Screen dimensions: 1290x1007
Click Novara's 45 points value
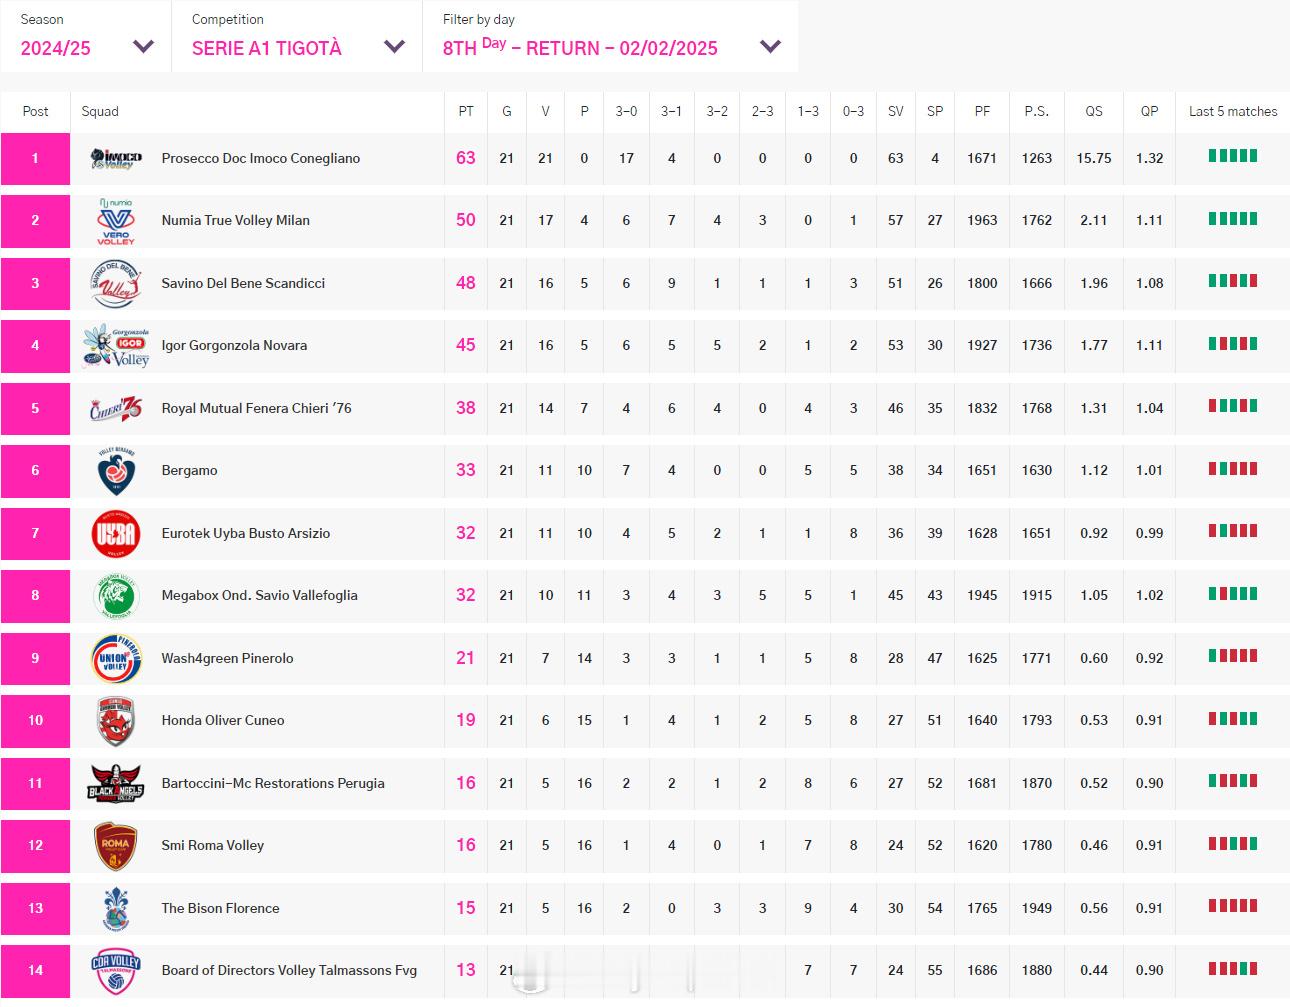point(466,345)
